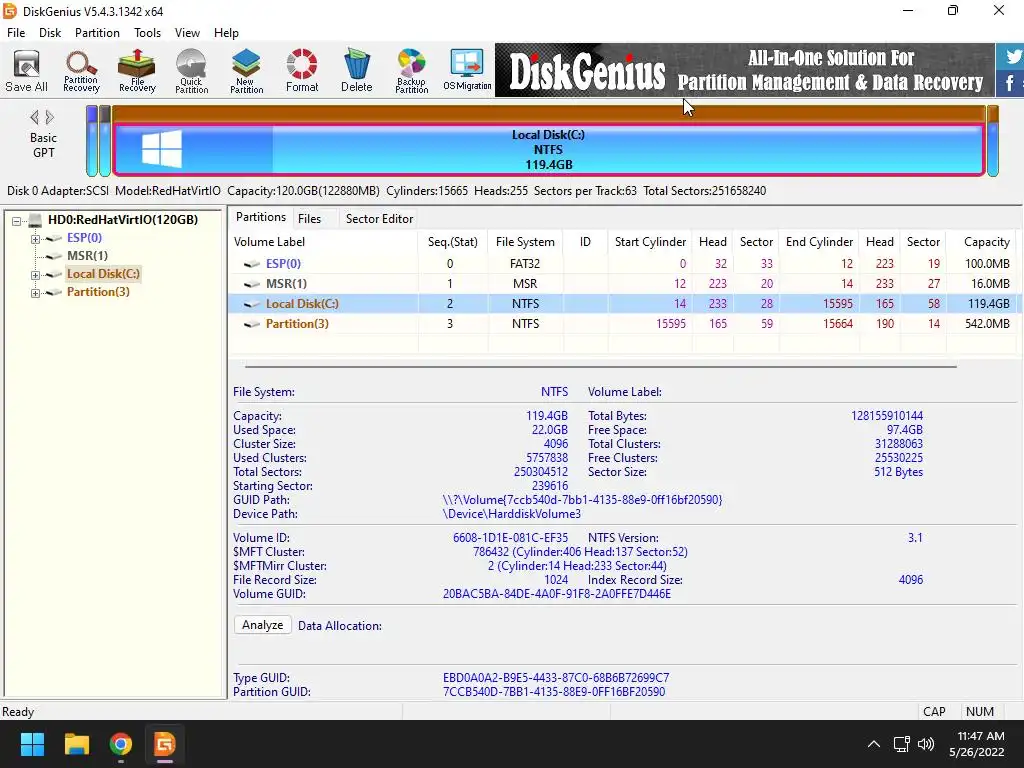Screen dimensions: 1024x768
Task: Open the OS Migration tool
Action: click(467, 71)
